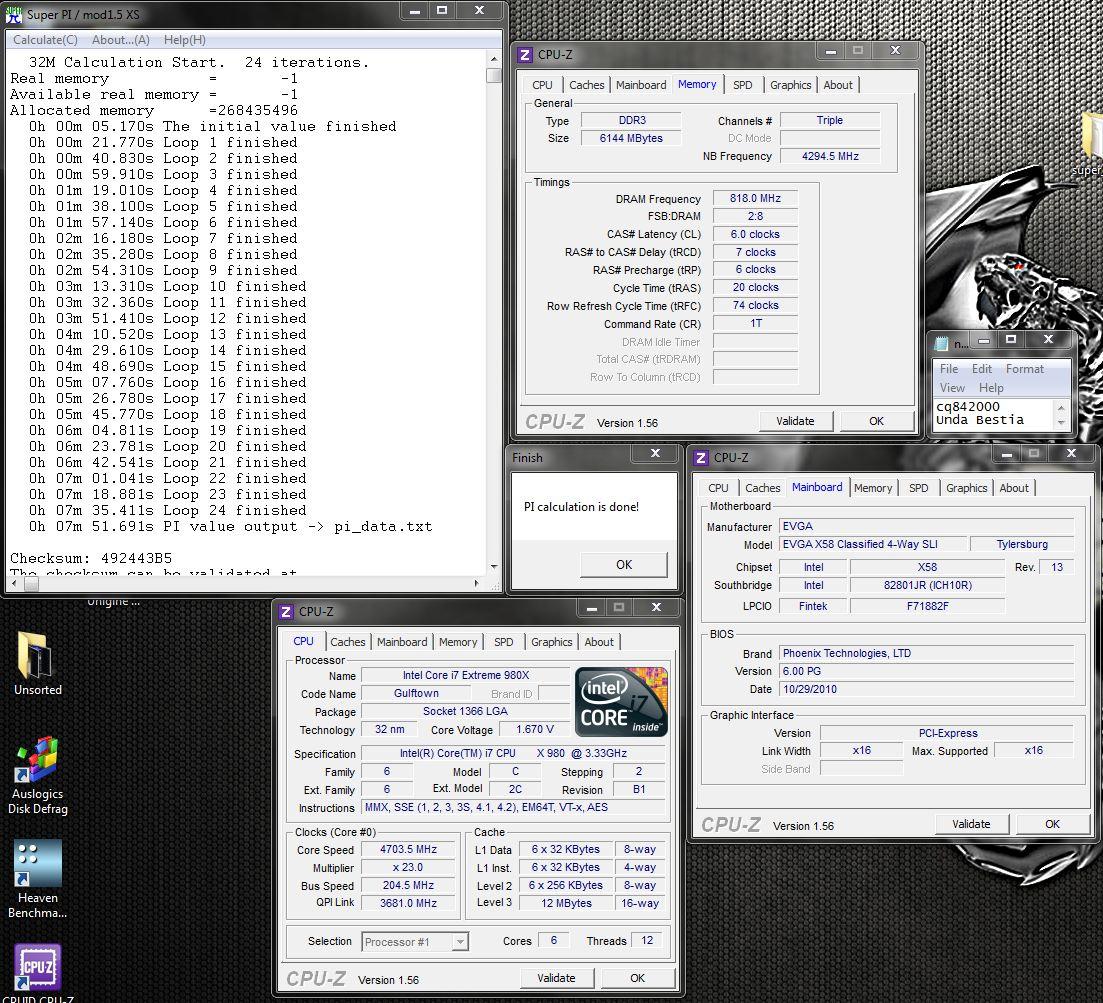Click DRAM Frequency value 818.0 MHz
This screenshot has height=1003, width=1103.
(755, 199)
